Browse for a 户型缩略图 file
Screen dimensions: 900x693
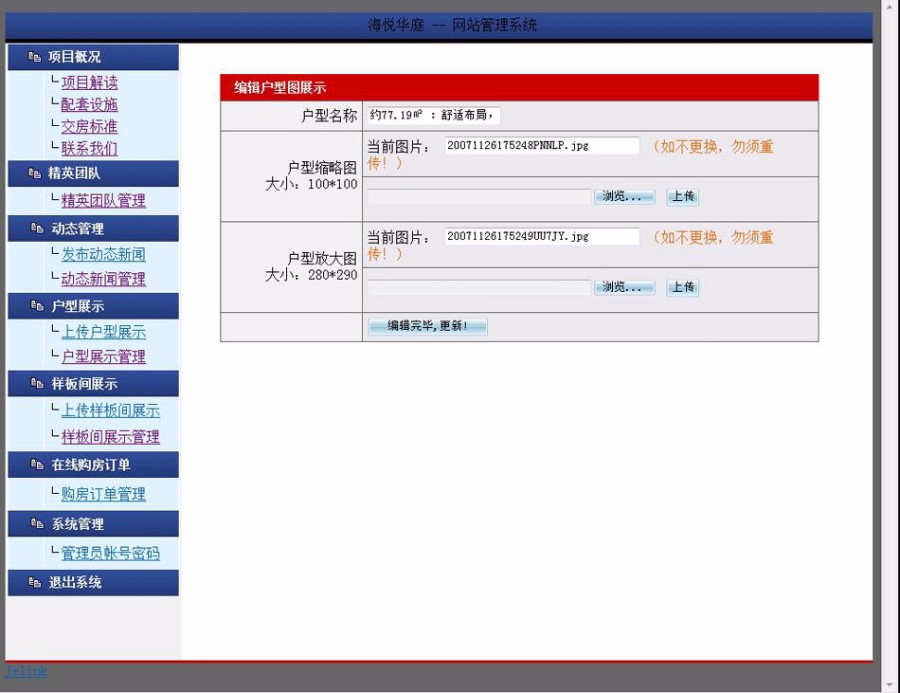(x=624, y=197)
